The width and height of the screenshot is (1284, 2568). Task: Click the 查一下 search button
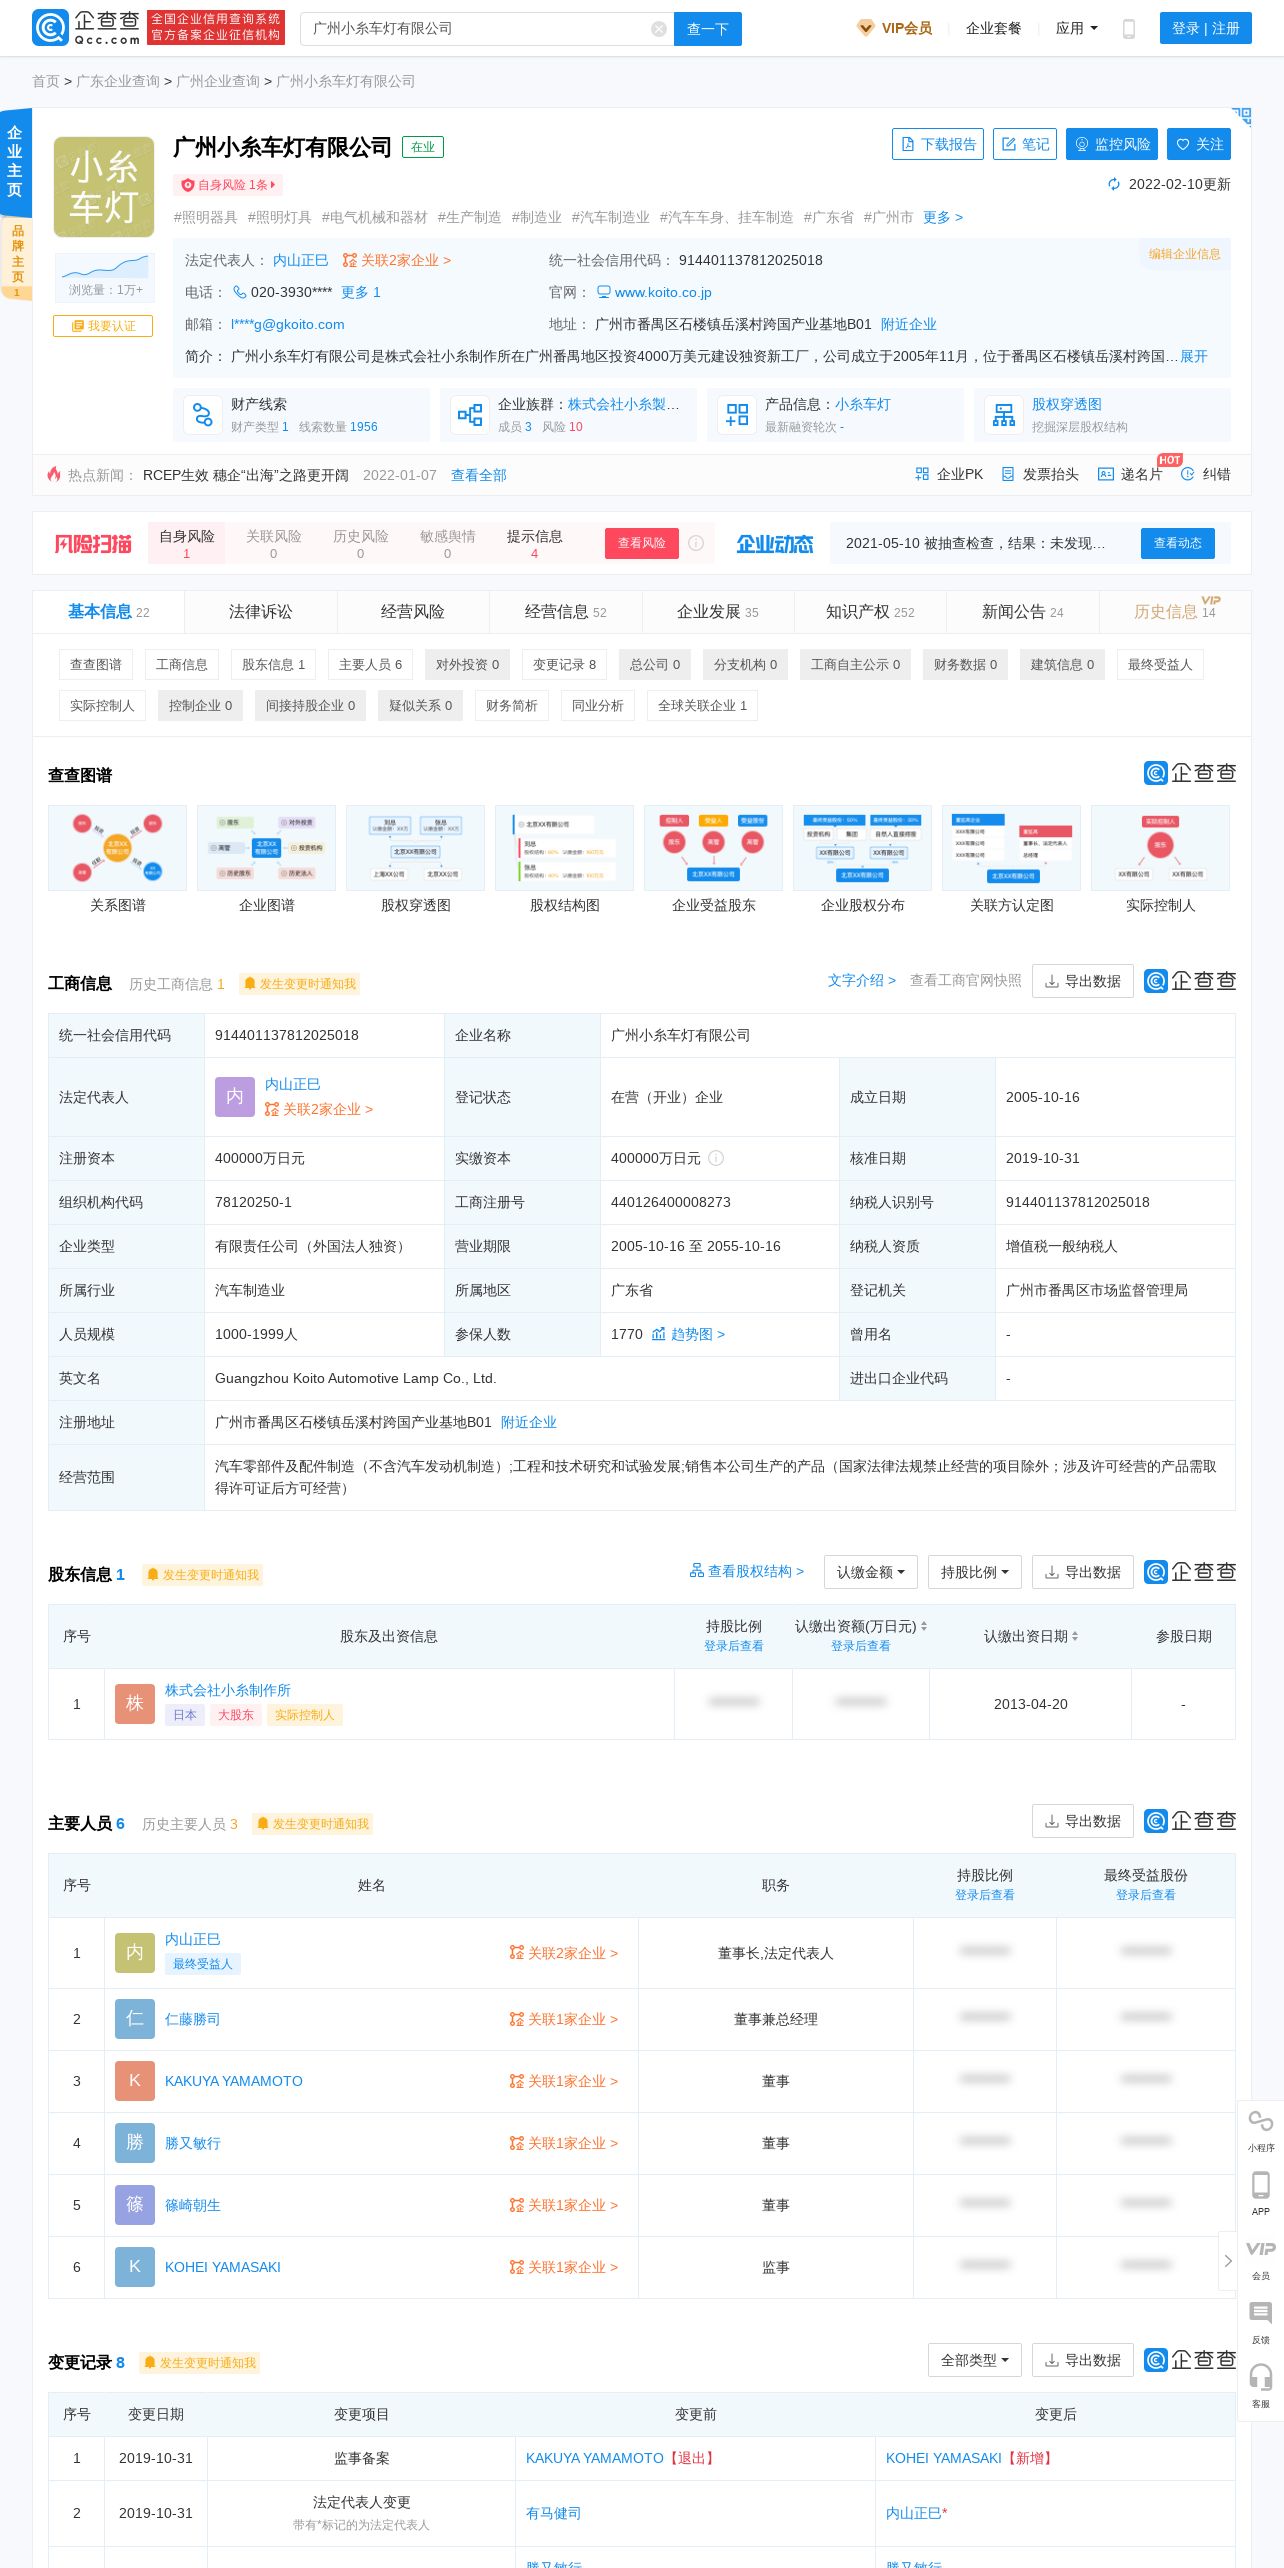click(x=708, y=29)
